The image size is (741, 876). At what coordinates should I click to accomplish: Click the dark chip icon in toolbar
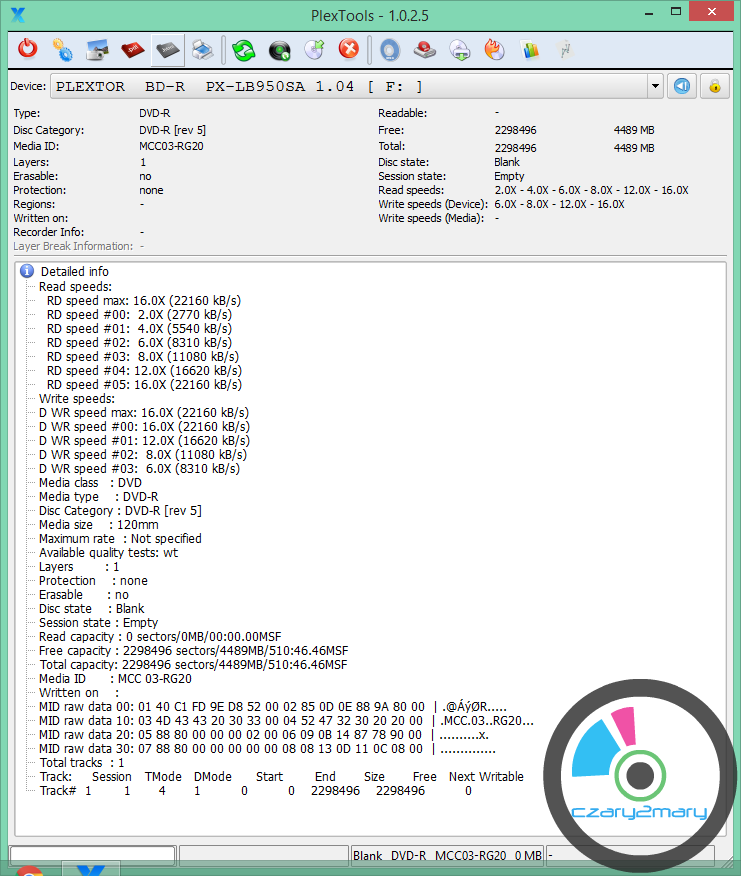(x=167, y=49)
